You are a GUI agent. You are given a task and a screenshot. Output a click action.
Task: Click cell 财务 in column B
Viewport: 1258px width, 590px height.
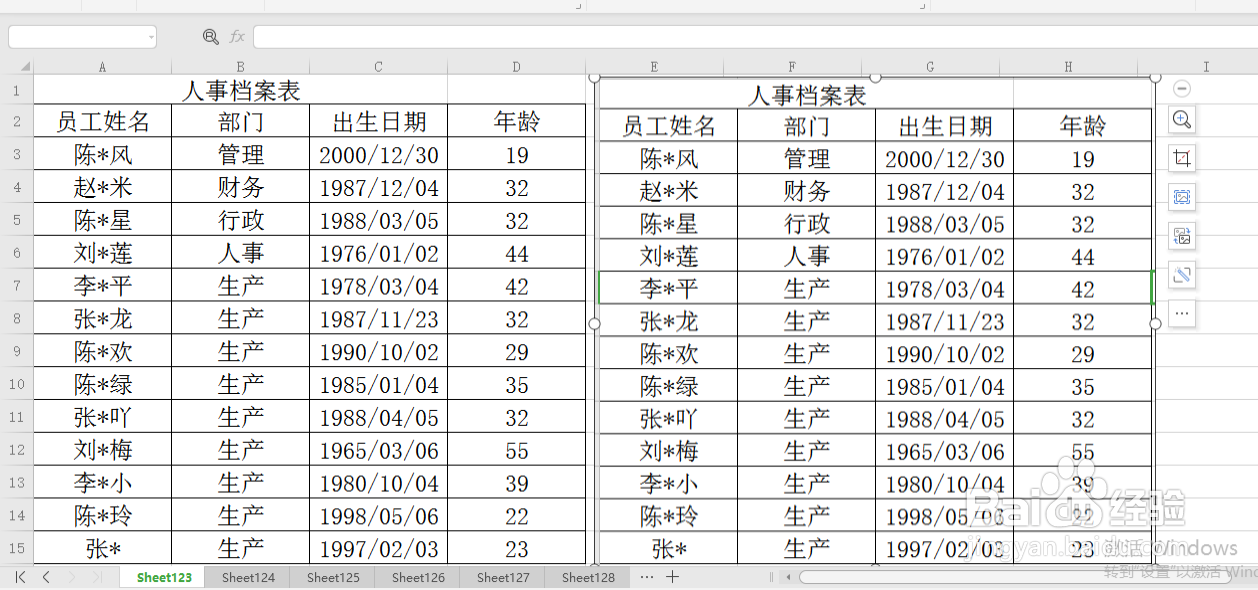click(x=241, y=188)
